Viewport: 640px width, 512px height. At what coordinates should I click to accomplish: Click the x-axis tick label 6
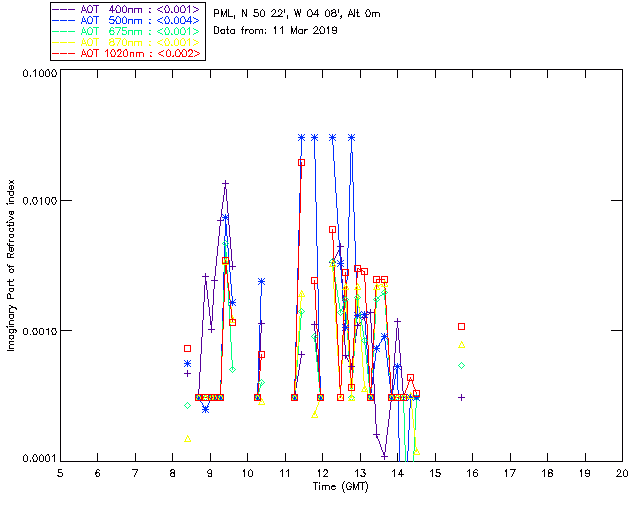click(x=98, y=473)
